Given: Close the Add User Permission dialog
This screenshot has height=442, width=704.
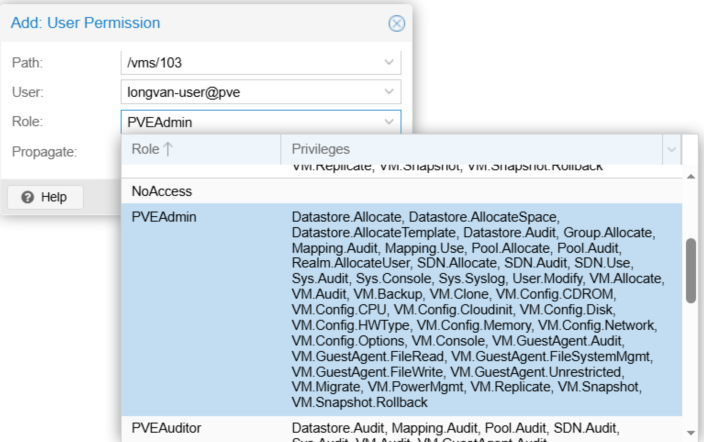Looking at the screenshot, I should pos(396,23).
